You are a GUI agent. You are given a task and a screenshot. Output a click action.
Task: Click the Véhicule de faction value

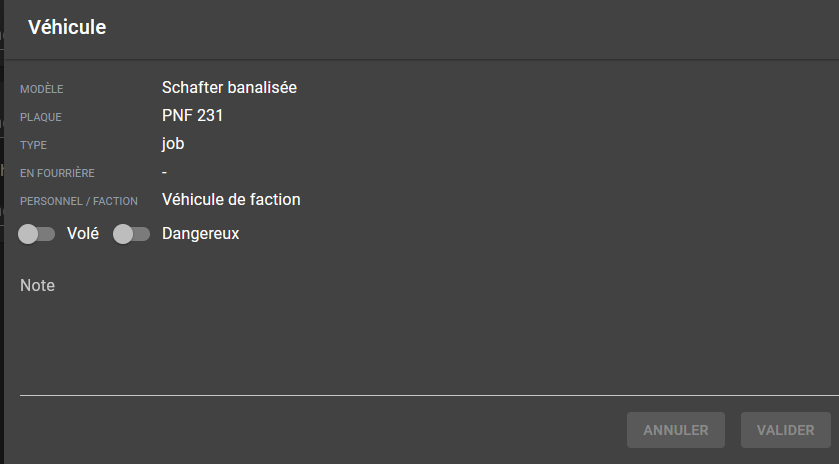[231, 200]
